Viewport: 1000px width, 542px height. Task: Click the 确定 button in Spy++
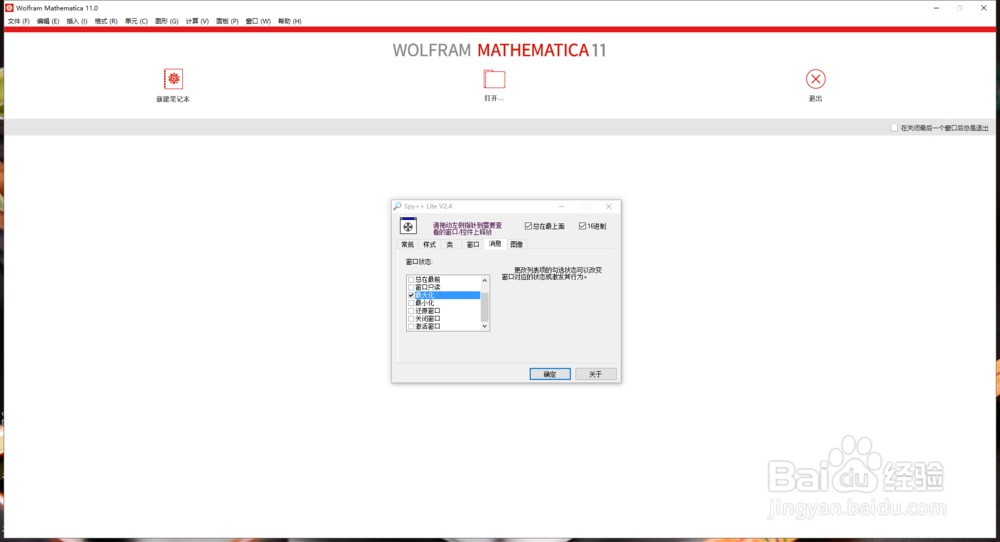550,374
